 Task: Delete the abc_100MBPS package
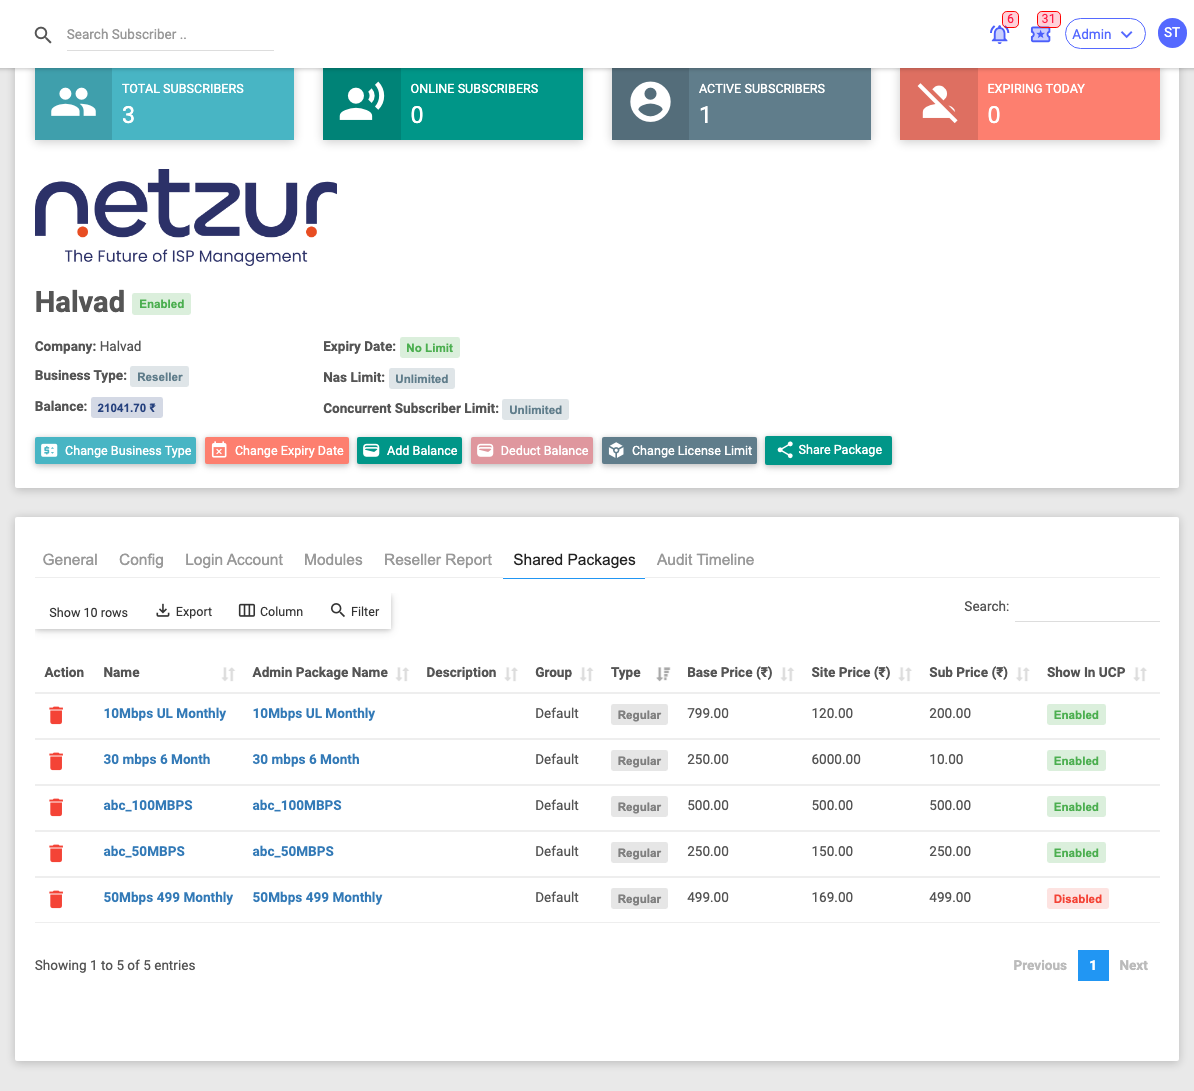(56, 807)
